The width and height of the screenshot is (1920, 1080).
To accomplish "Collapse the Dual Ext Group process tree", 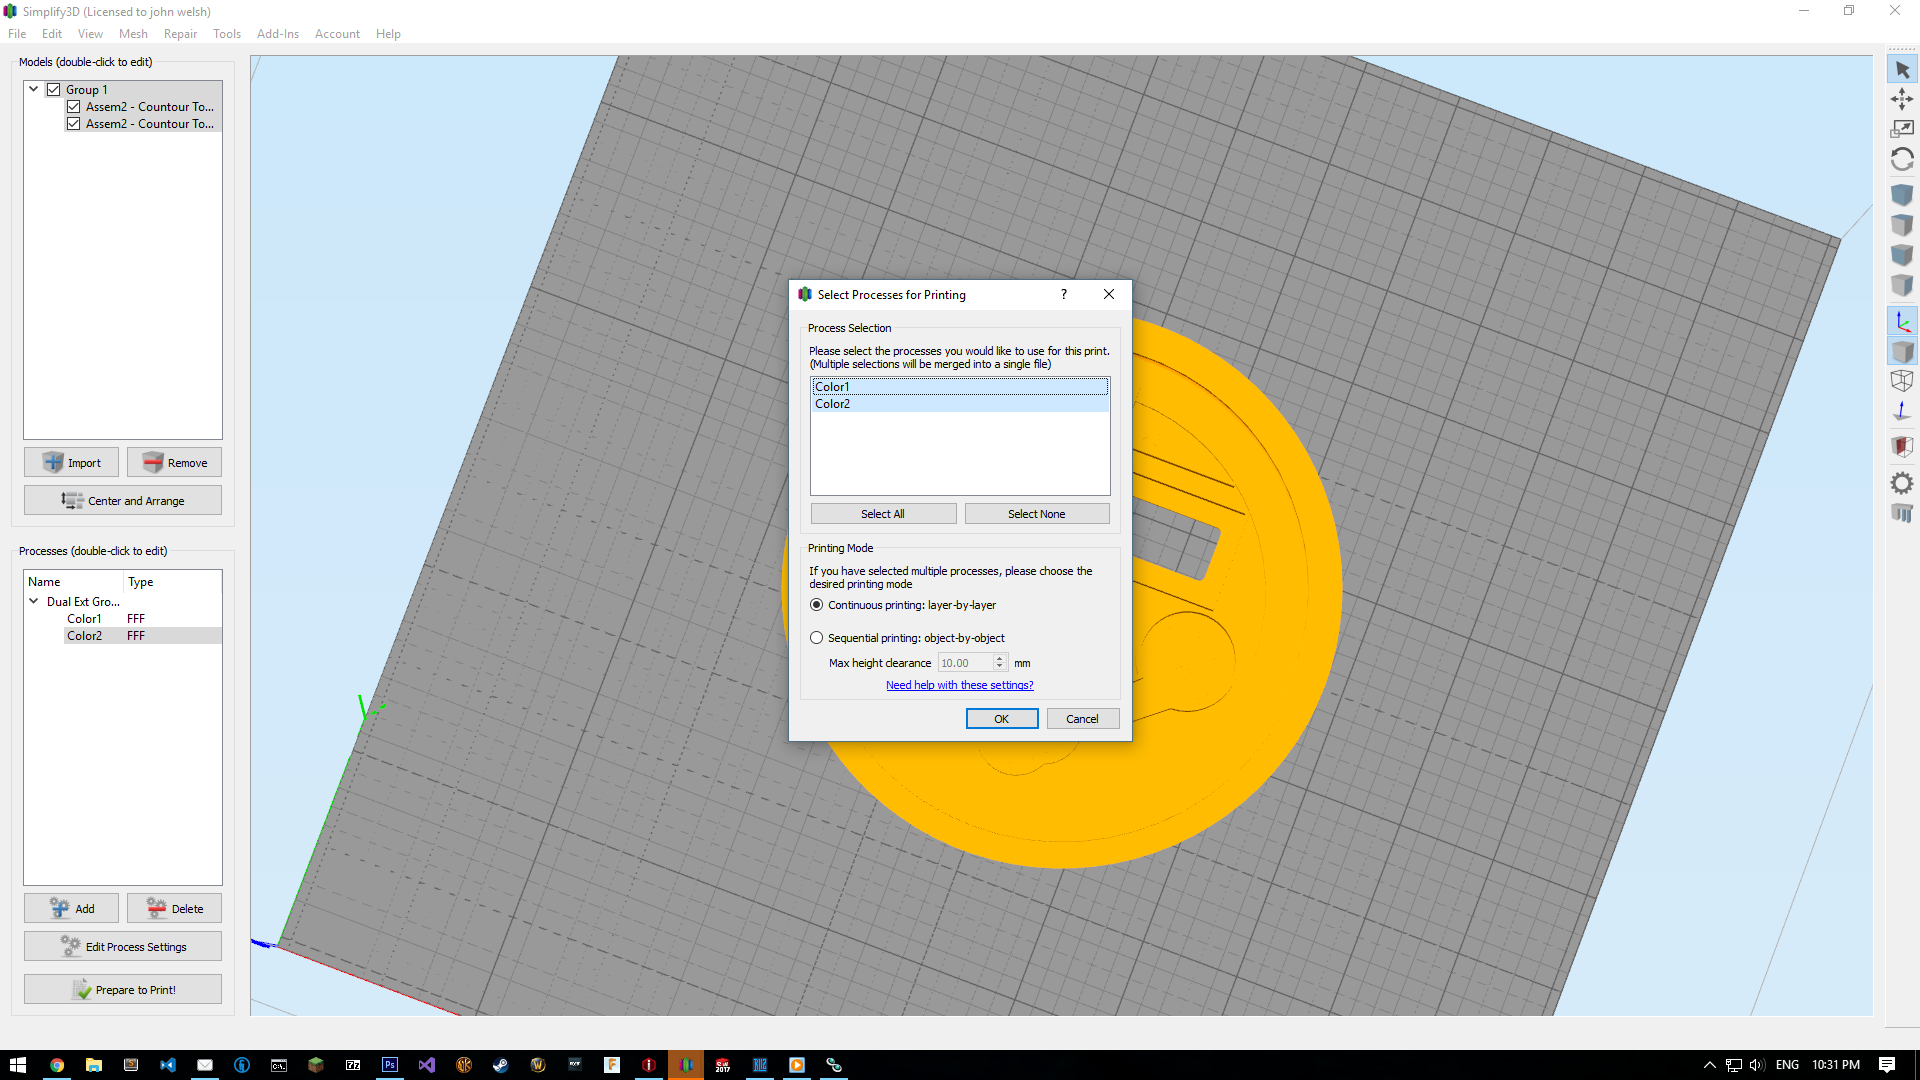I will (34, 601).
